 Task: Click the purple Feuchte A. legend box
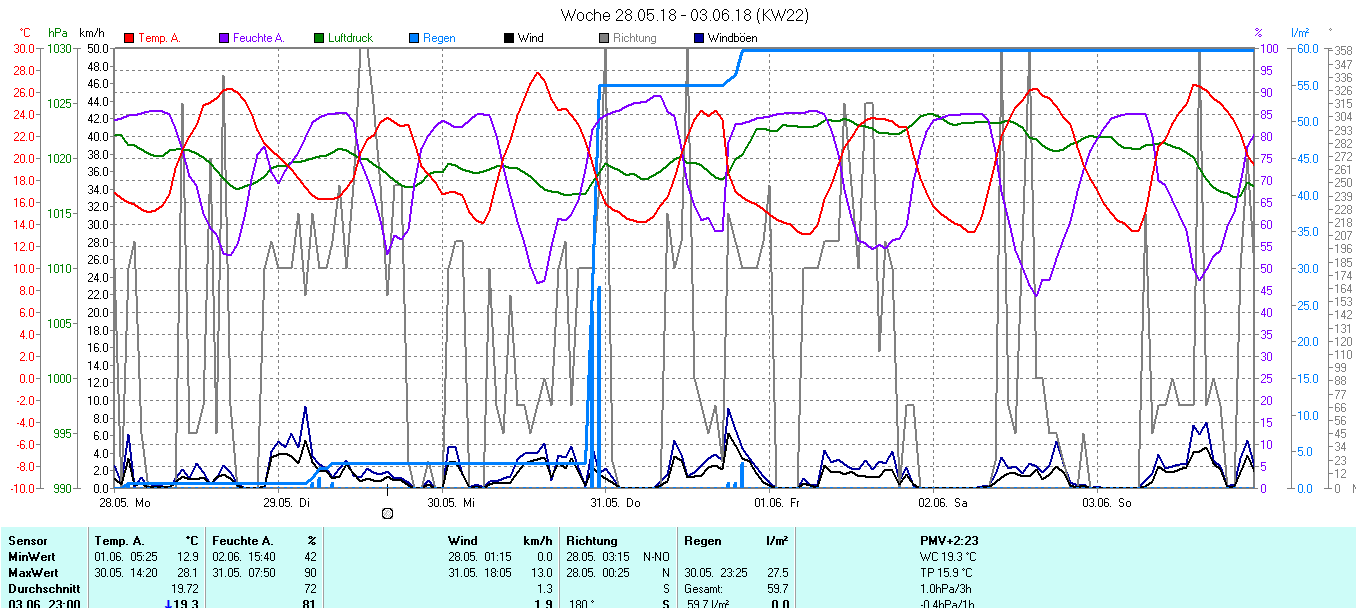[224, 38]
